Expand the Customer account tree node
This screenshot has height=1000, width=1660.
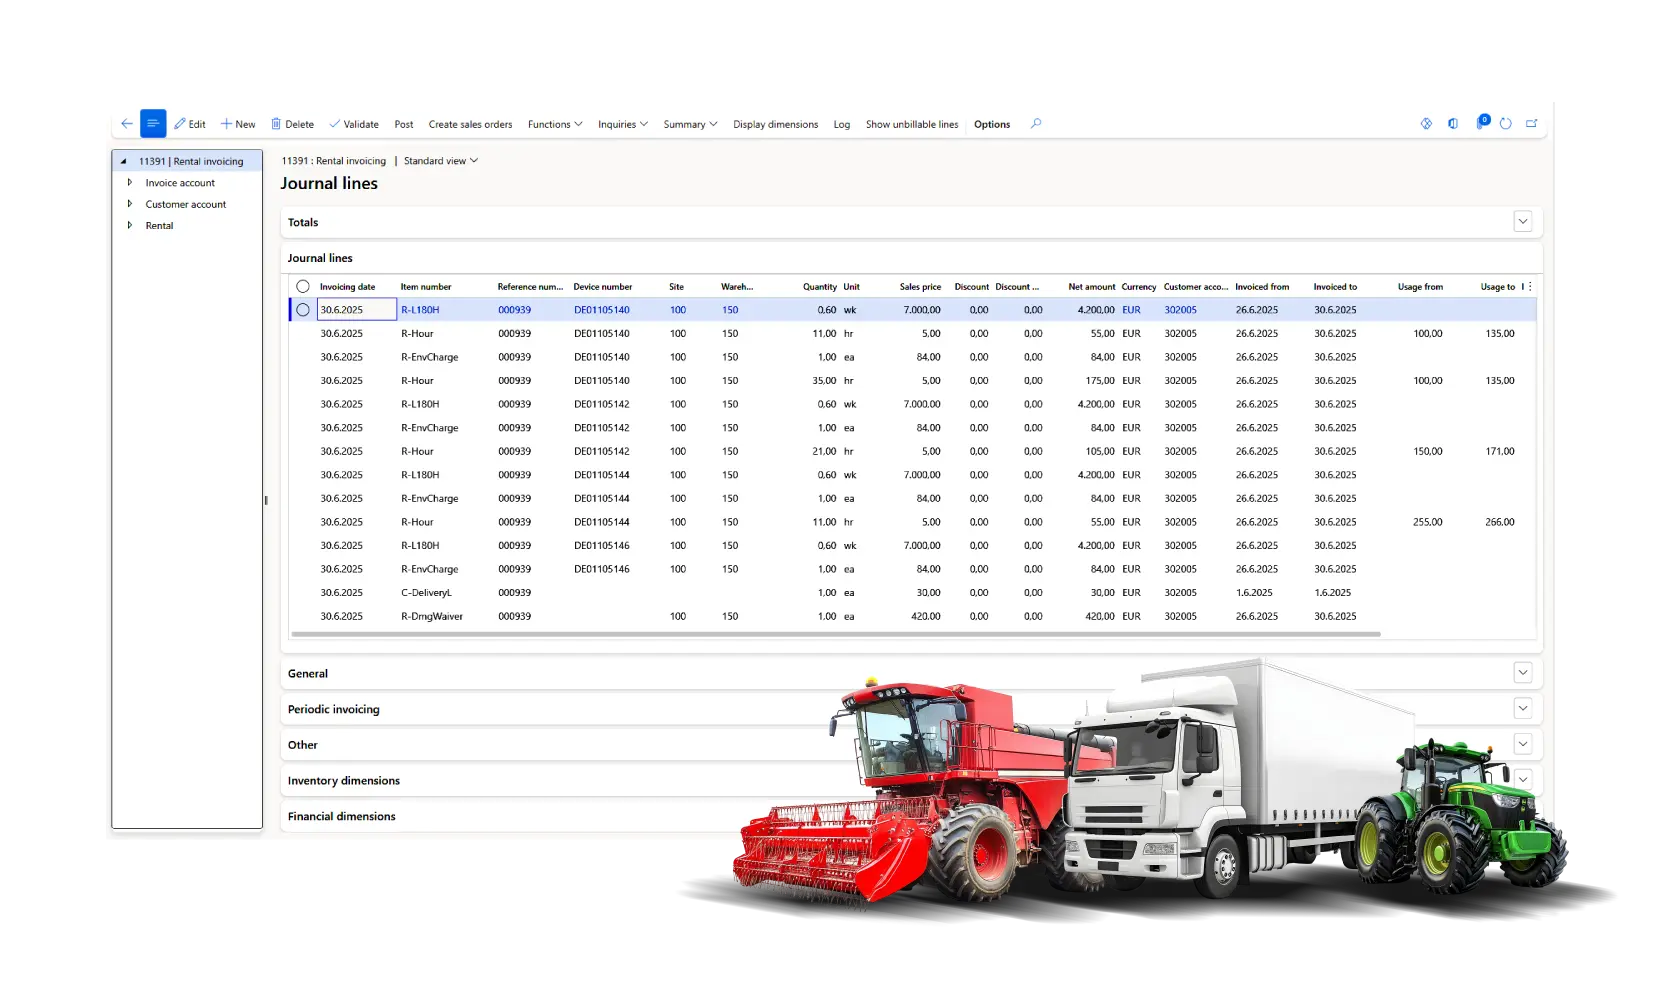130,204
